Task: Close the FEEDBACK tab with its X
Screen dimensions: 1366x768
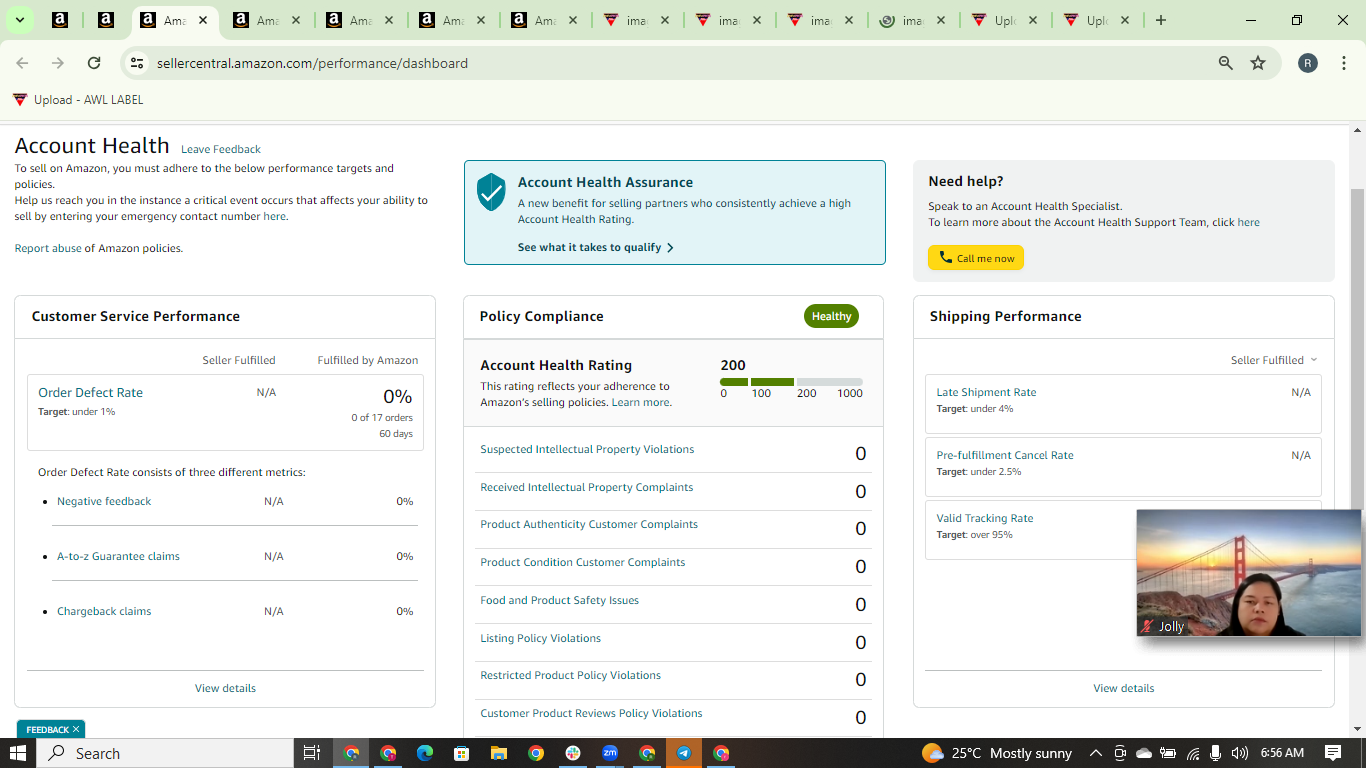Action: 75,729
